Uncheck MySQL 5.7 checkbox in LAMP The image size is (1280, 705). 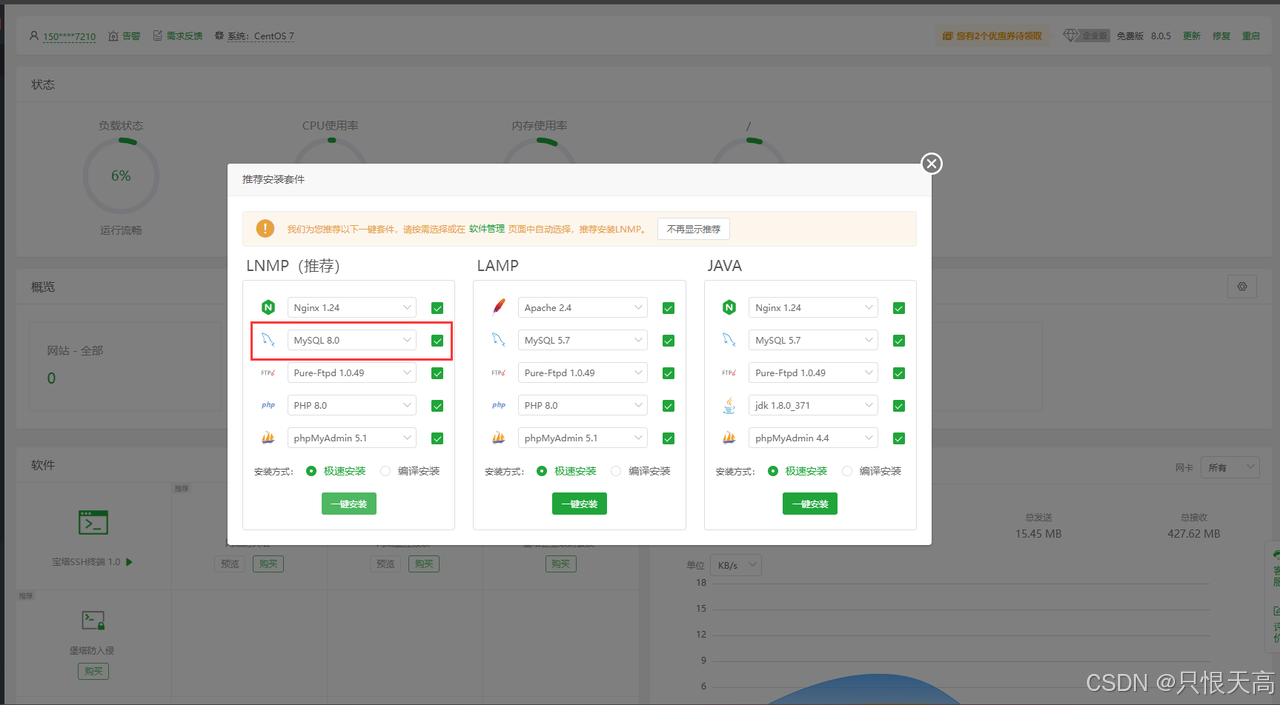point(668,341)
